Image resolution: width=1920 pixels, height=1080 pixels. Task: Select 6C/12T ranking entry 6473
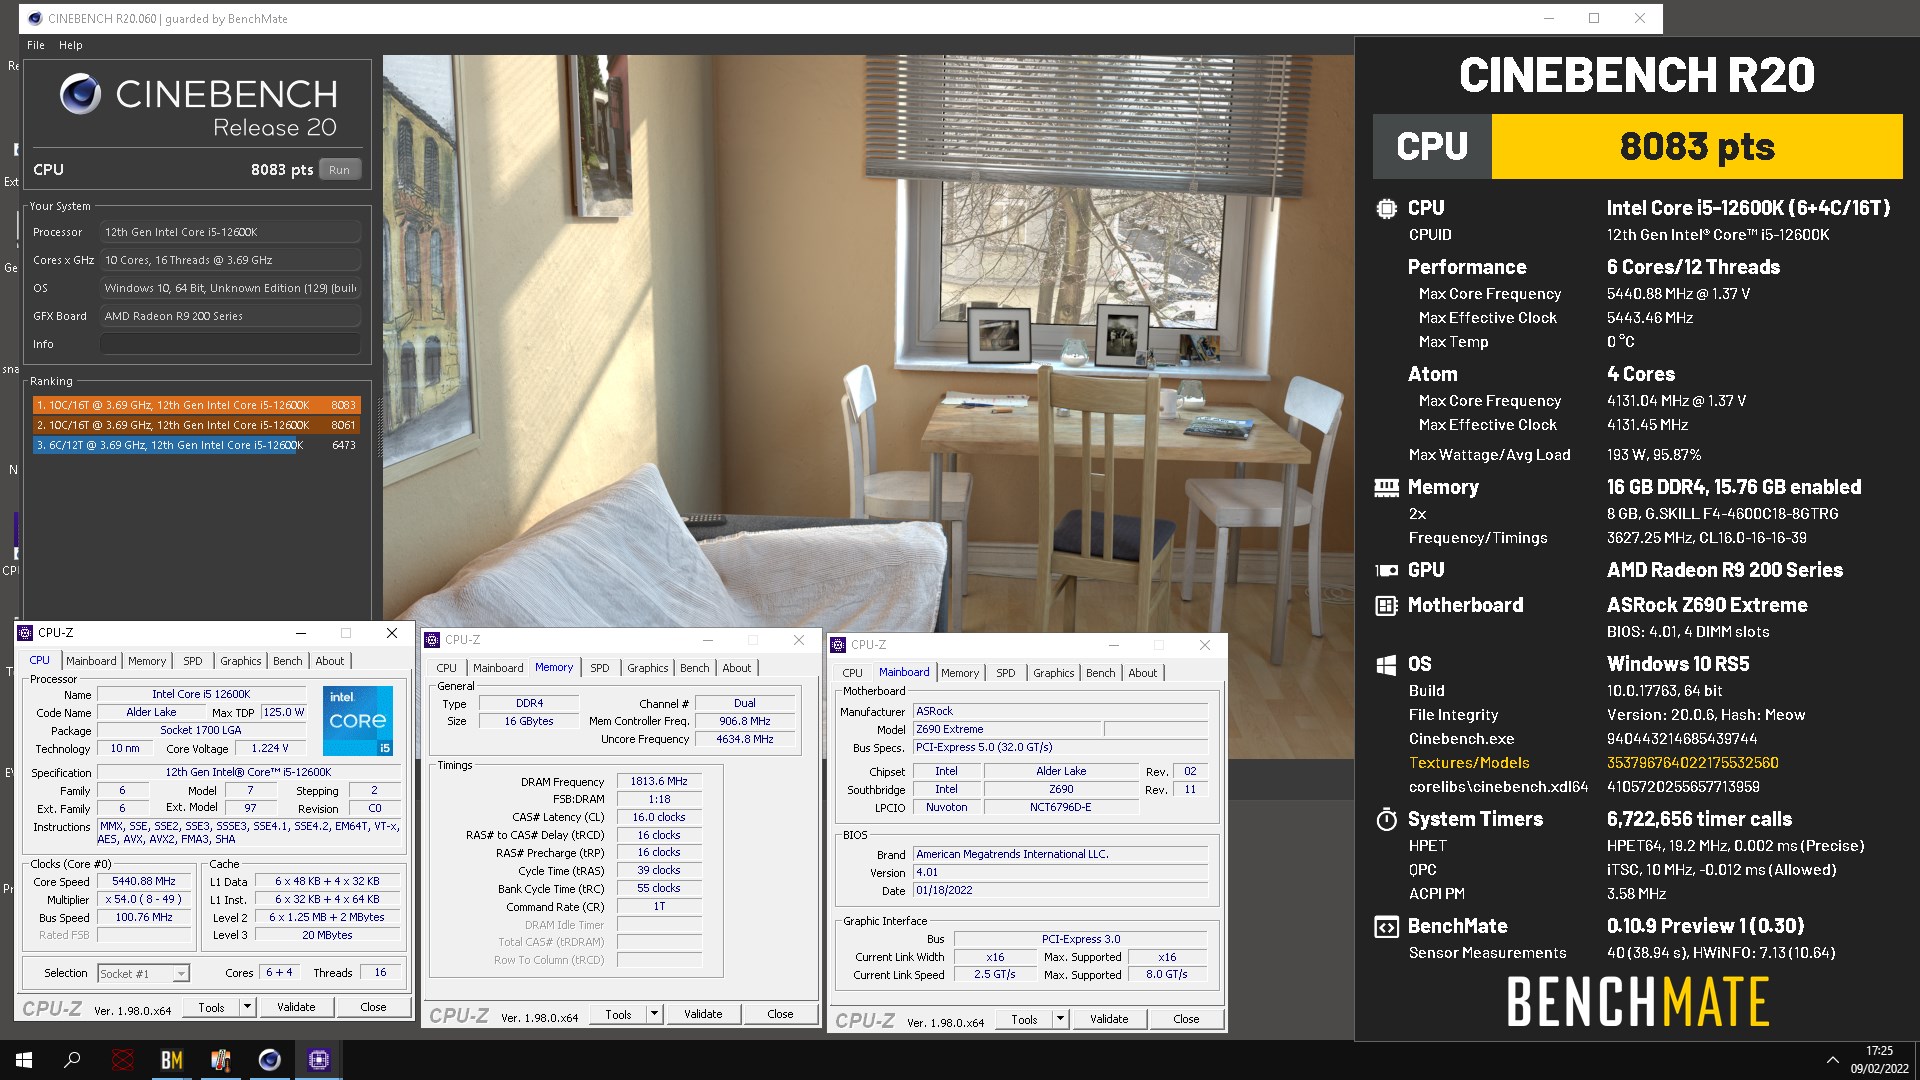(196, 445)
